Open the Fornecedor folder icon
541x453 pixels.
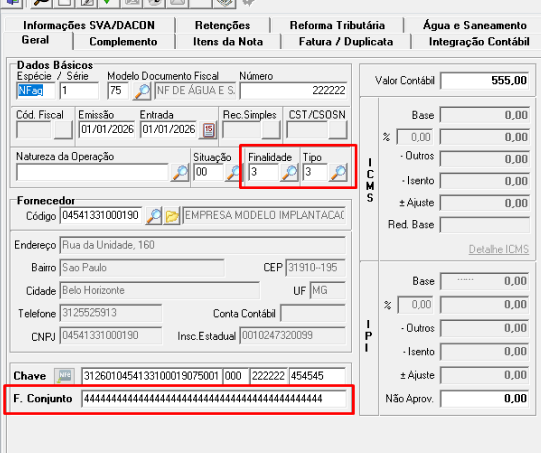(172, 216)
